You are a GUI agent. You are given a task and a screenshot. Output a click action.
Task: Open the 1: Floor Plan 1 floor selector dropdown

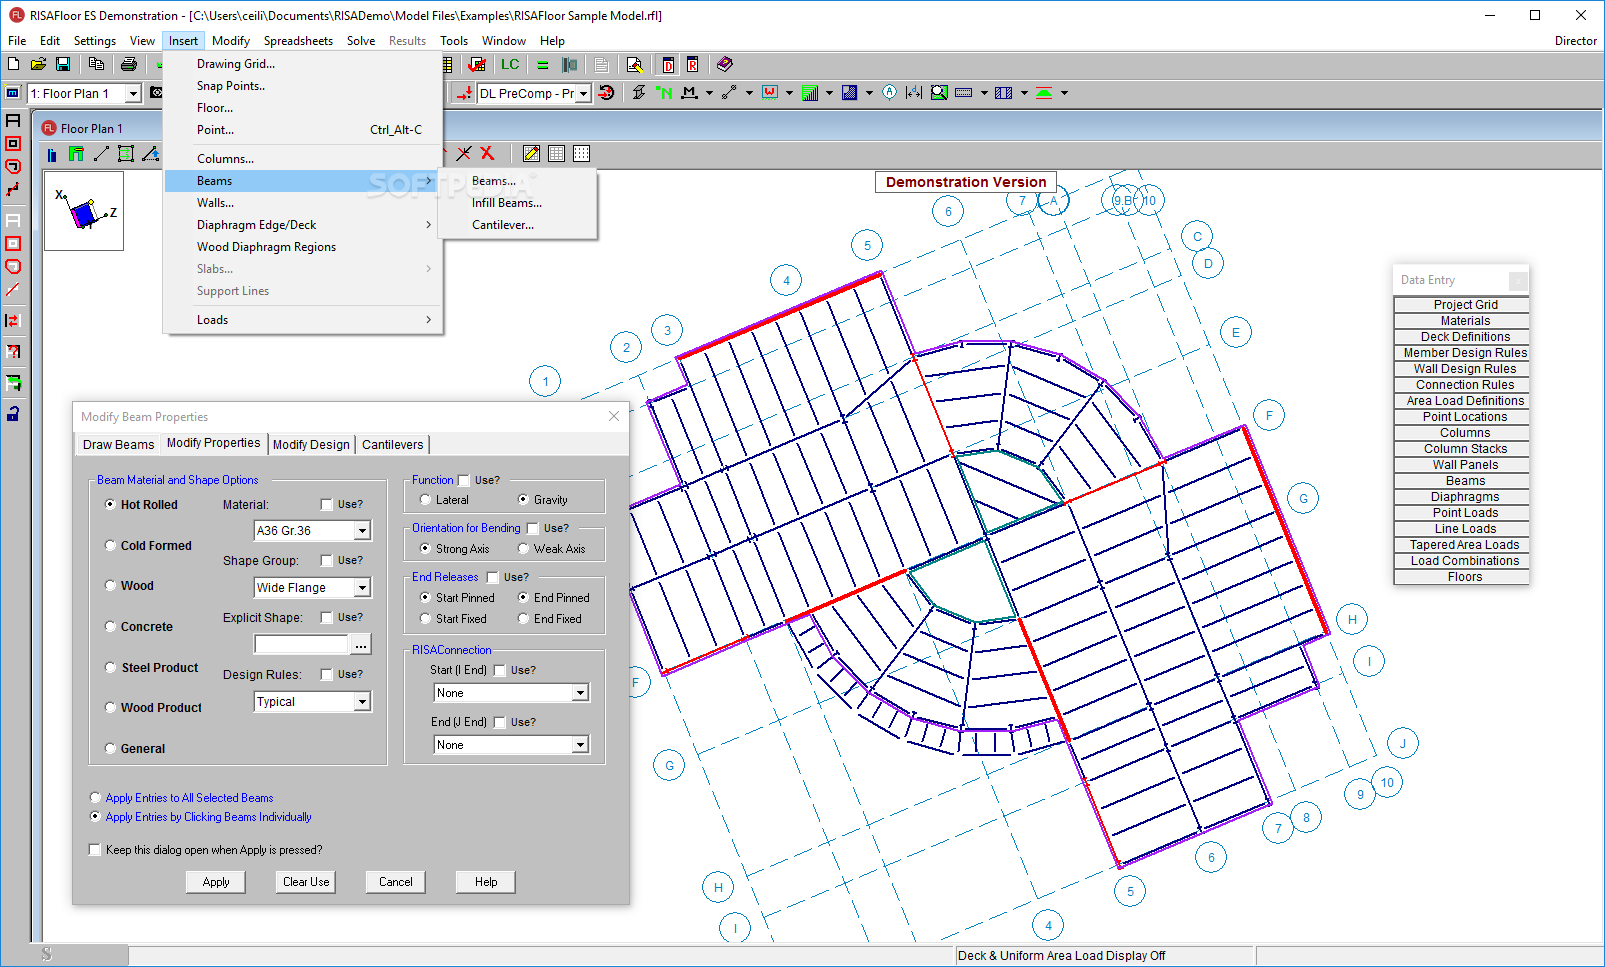coord(132,94)
